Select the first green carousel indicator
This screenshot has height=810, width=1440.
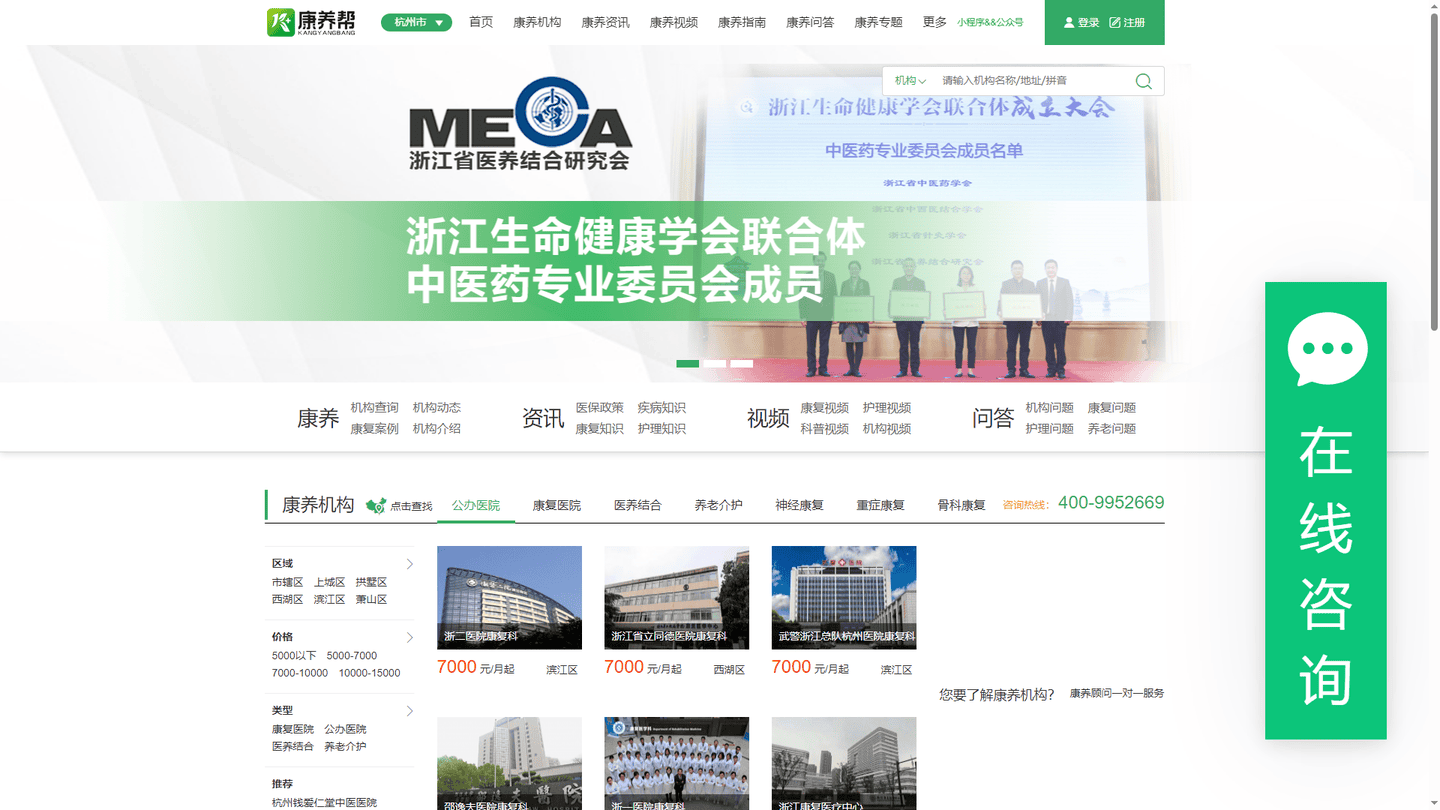[687, 364]
